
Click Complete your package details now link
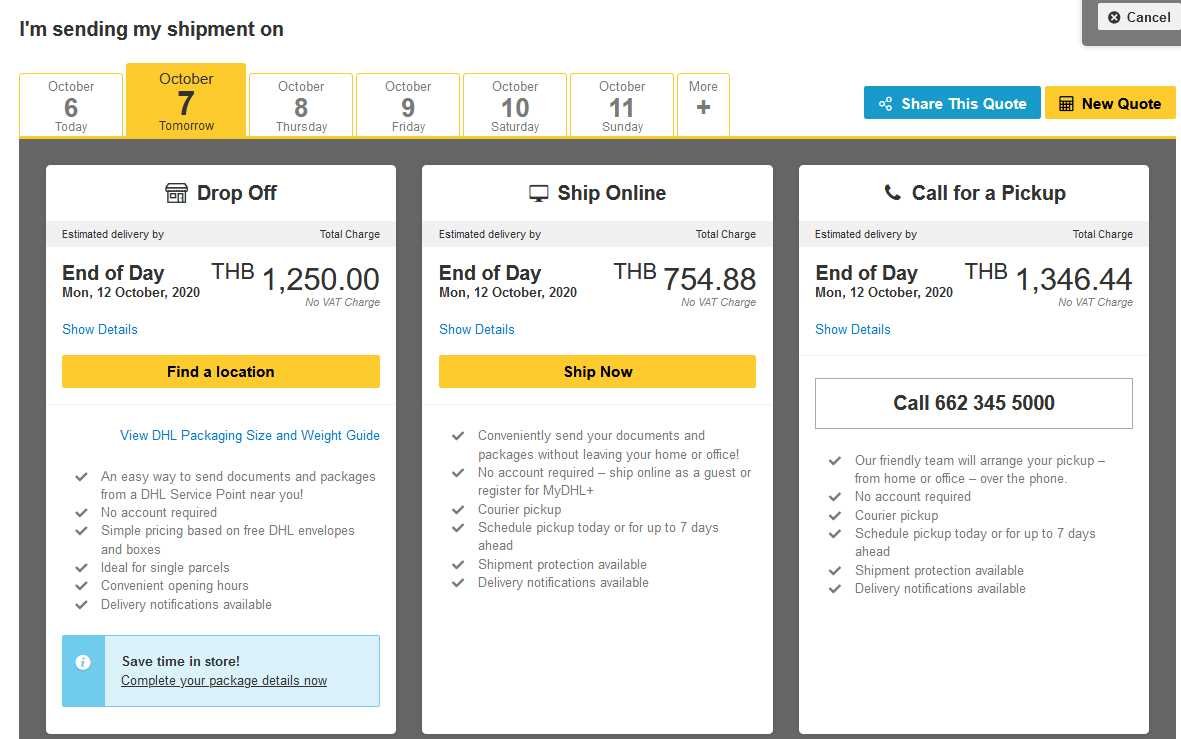coord(224,680)
